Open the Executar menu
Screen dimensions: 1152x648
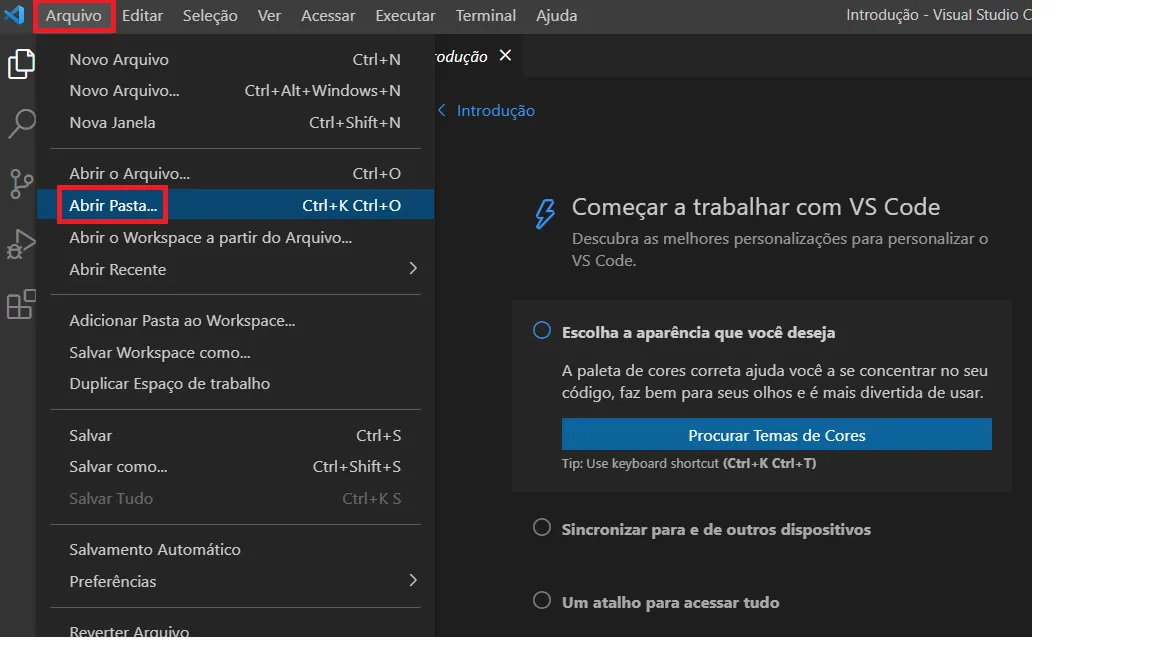pos(406,15)
